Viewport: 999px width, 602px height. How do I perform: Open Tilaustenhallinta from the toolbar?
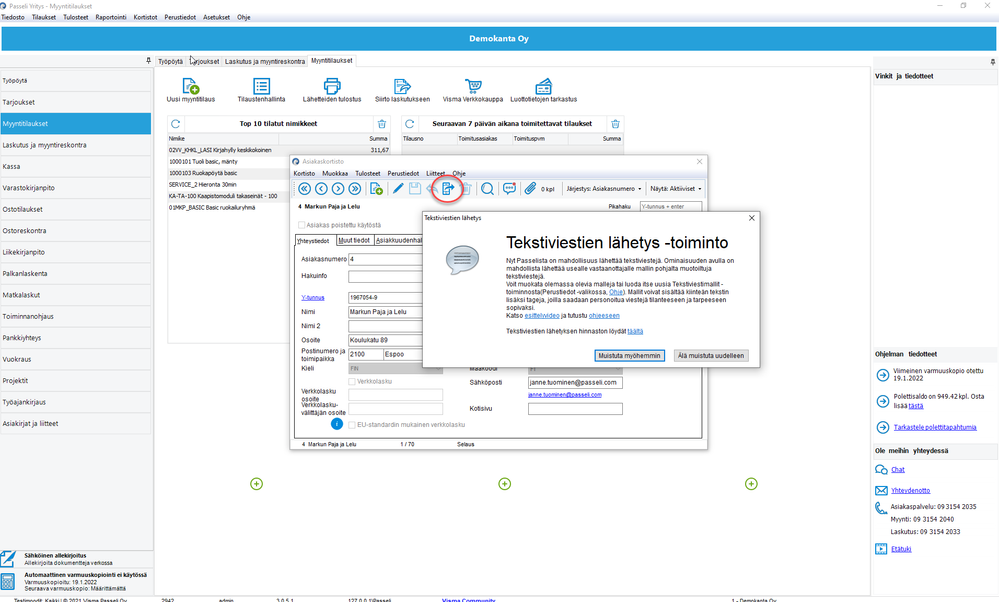tap(261, 86)
